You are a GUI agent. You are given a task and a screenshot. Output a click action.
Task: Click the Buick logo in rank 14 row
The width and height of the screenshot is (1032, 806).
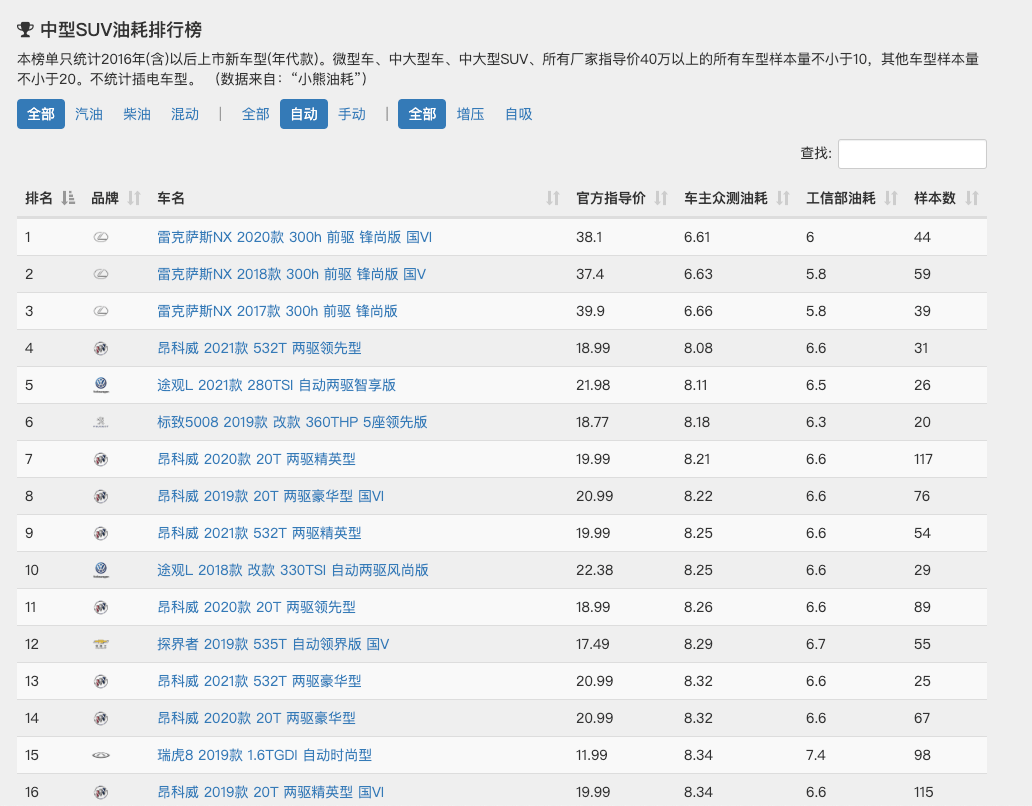coord(101,718)
